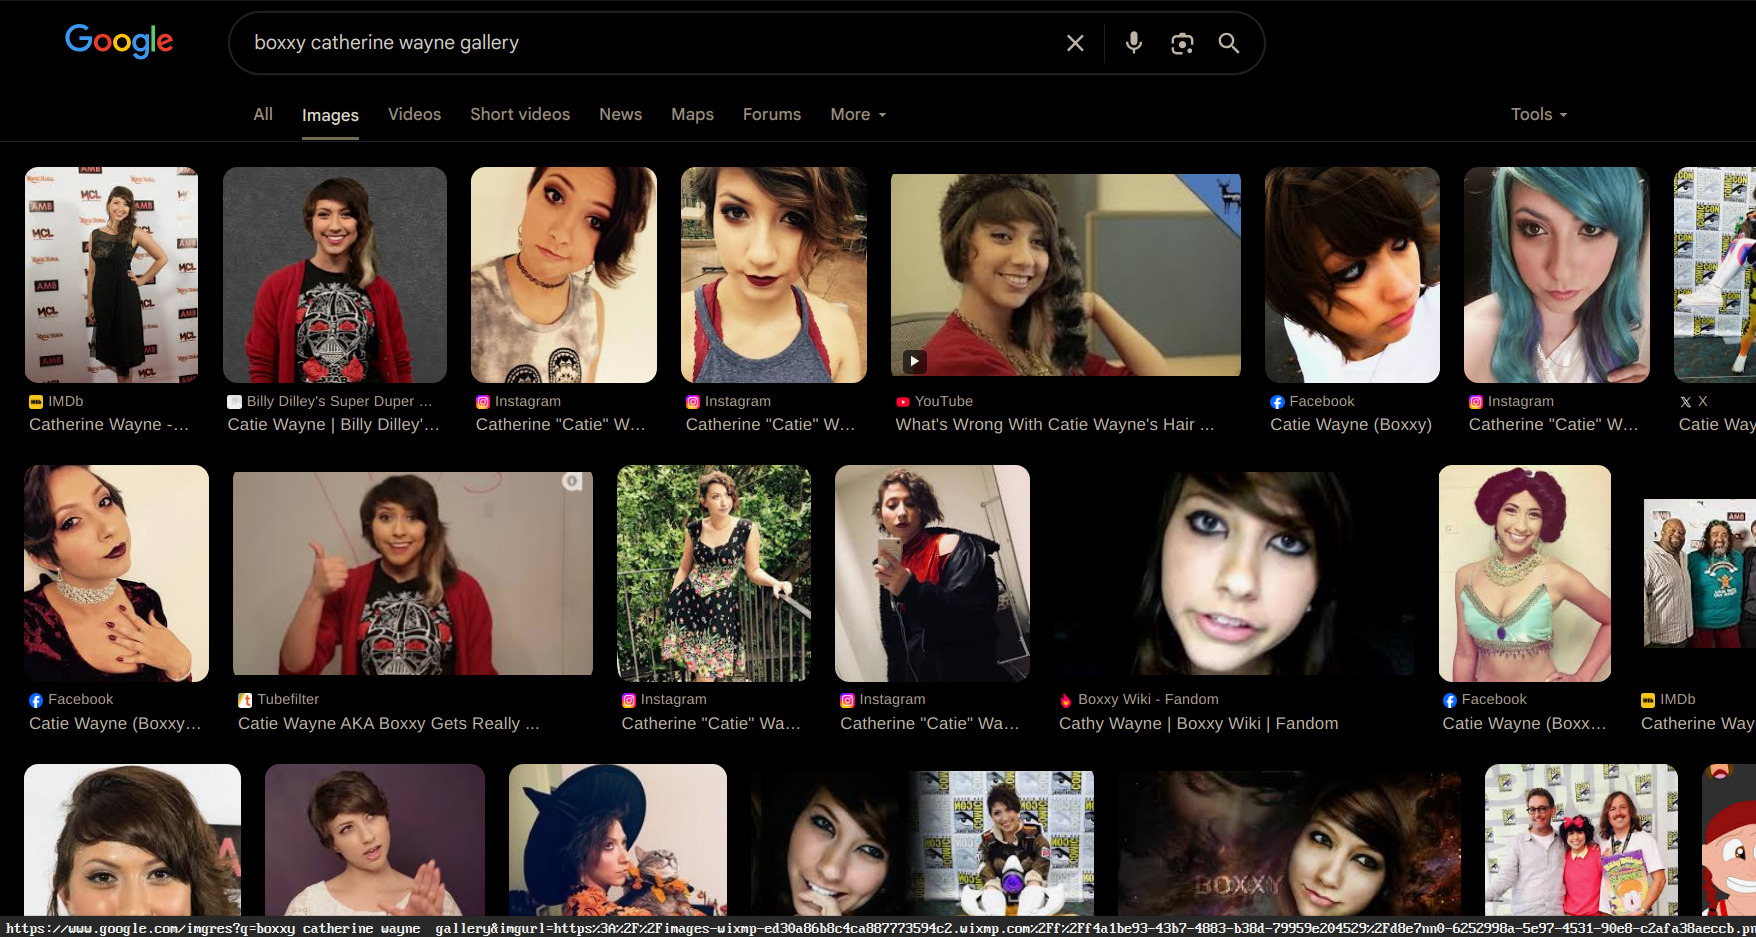Click the 'Boxxy Wiki - Fandom' source label
Image resolution: width=1756 pixels, height=937 pixels.
pyautogui.click(x=1148, y=700)
